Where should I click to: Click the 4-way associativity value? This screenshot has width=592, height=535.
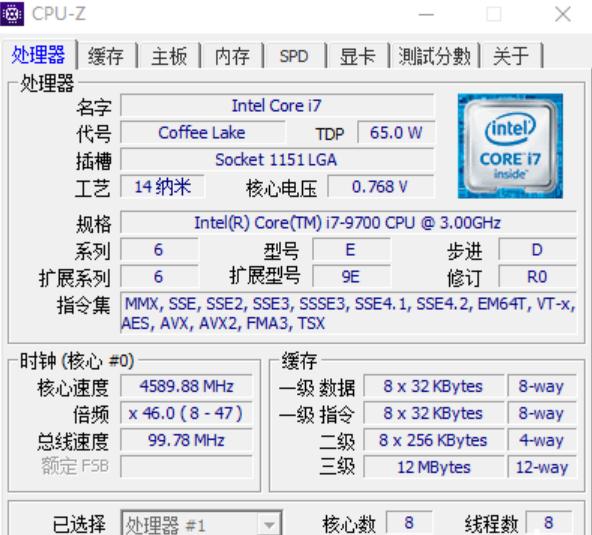[542, 440]
